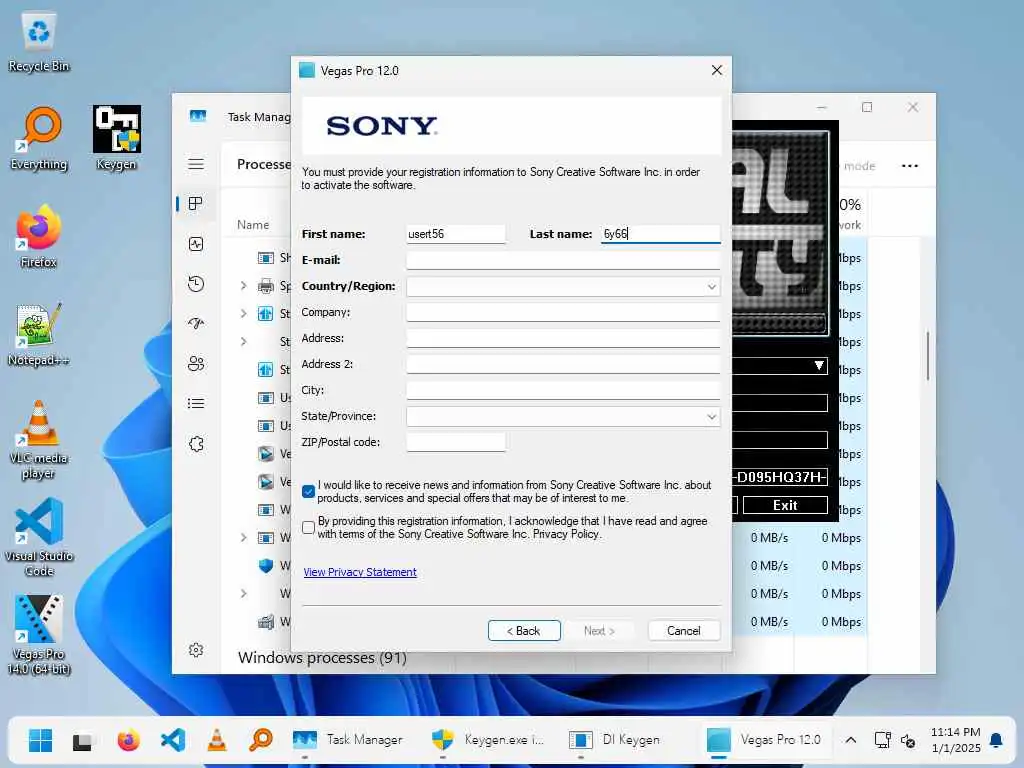The image size is (1024, 768).
Task: Switch to Keygen.exe taskbar button
Action: 488,741
